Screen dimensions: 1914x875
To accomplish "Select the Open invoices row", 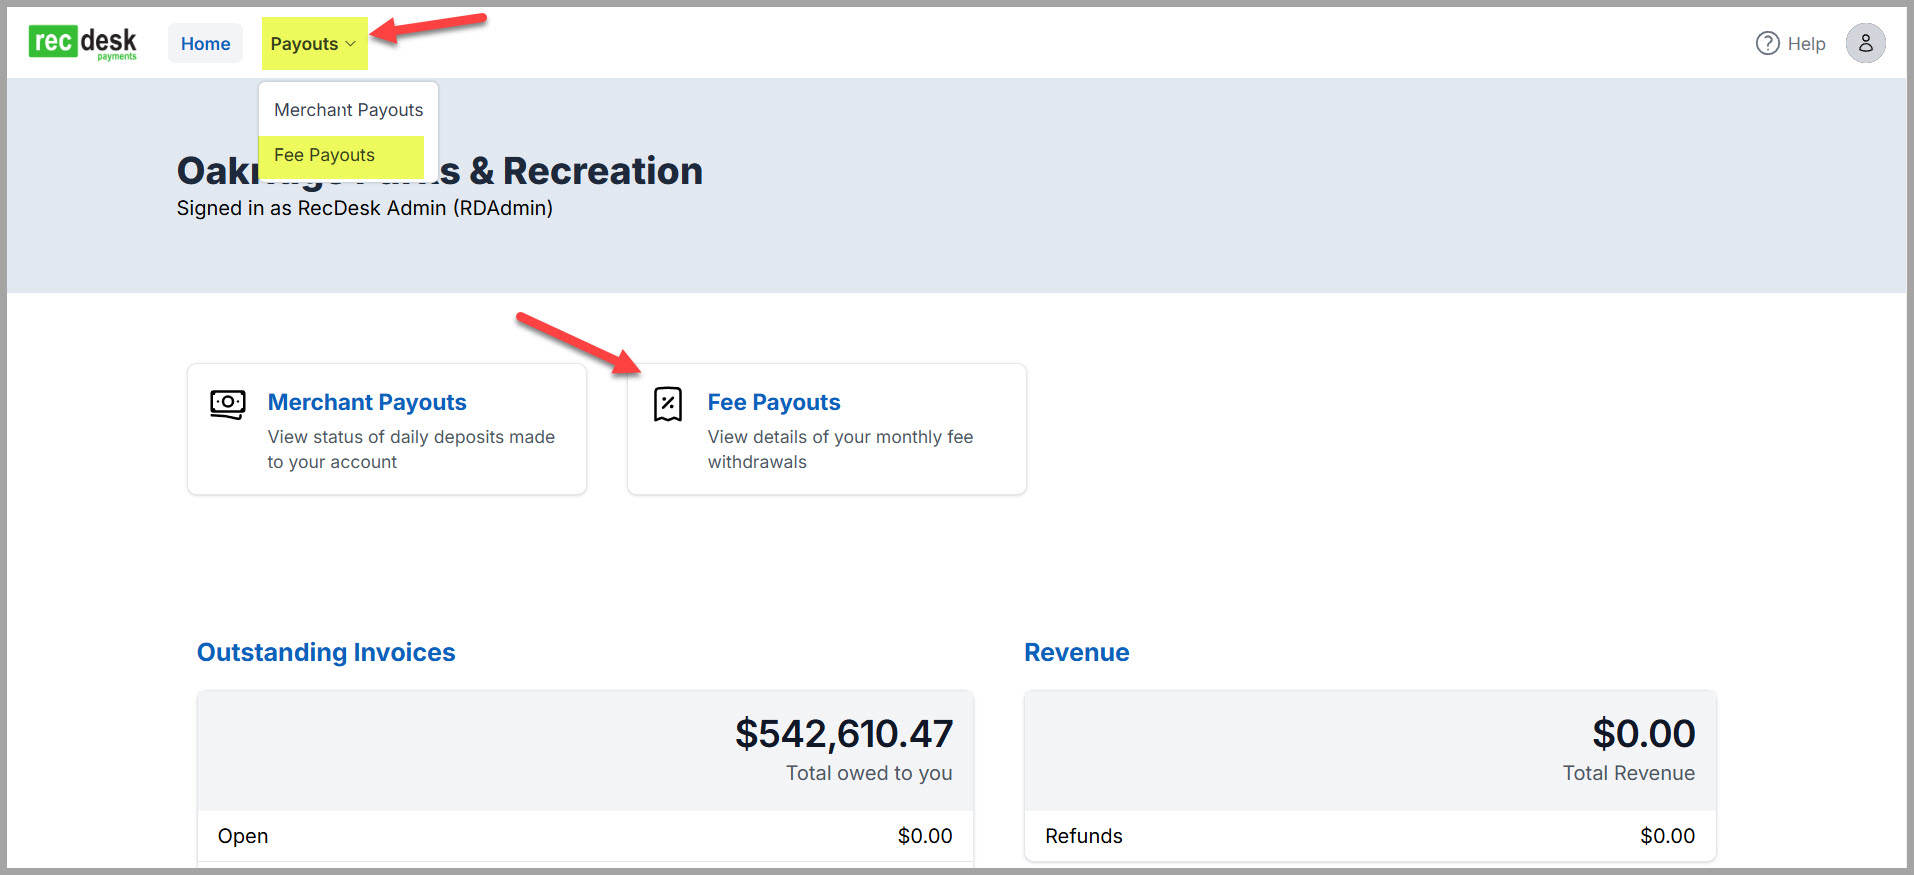I will [x=584, y=836].
